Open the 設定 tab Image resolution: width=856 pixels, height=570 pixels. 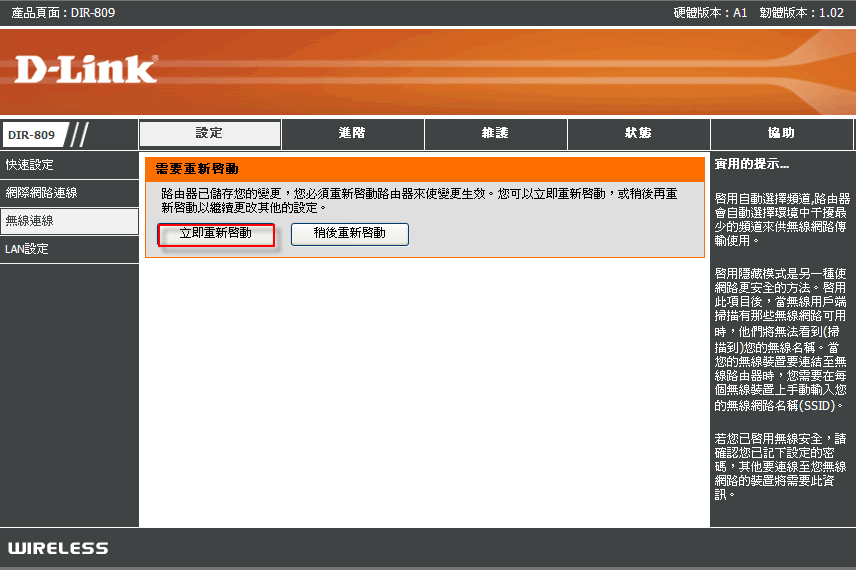point(210,134)
